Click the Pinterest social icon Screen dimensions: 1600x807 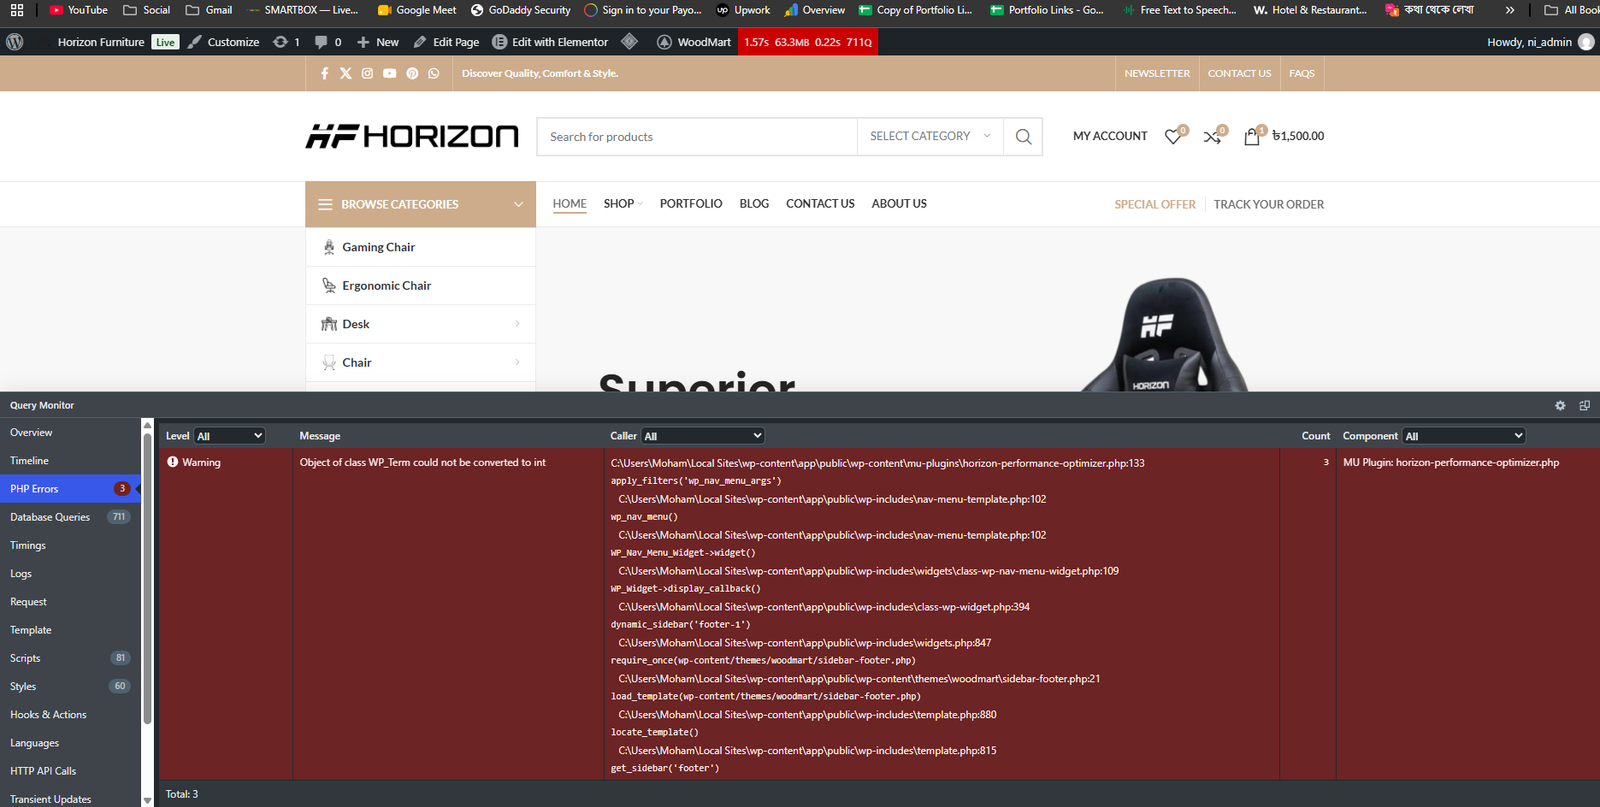tap(412, 73)
